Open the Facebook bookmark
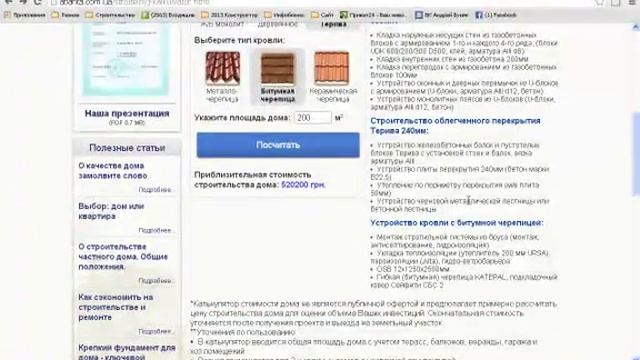640x360 pixels. [x=496, y=15]
